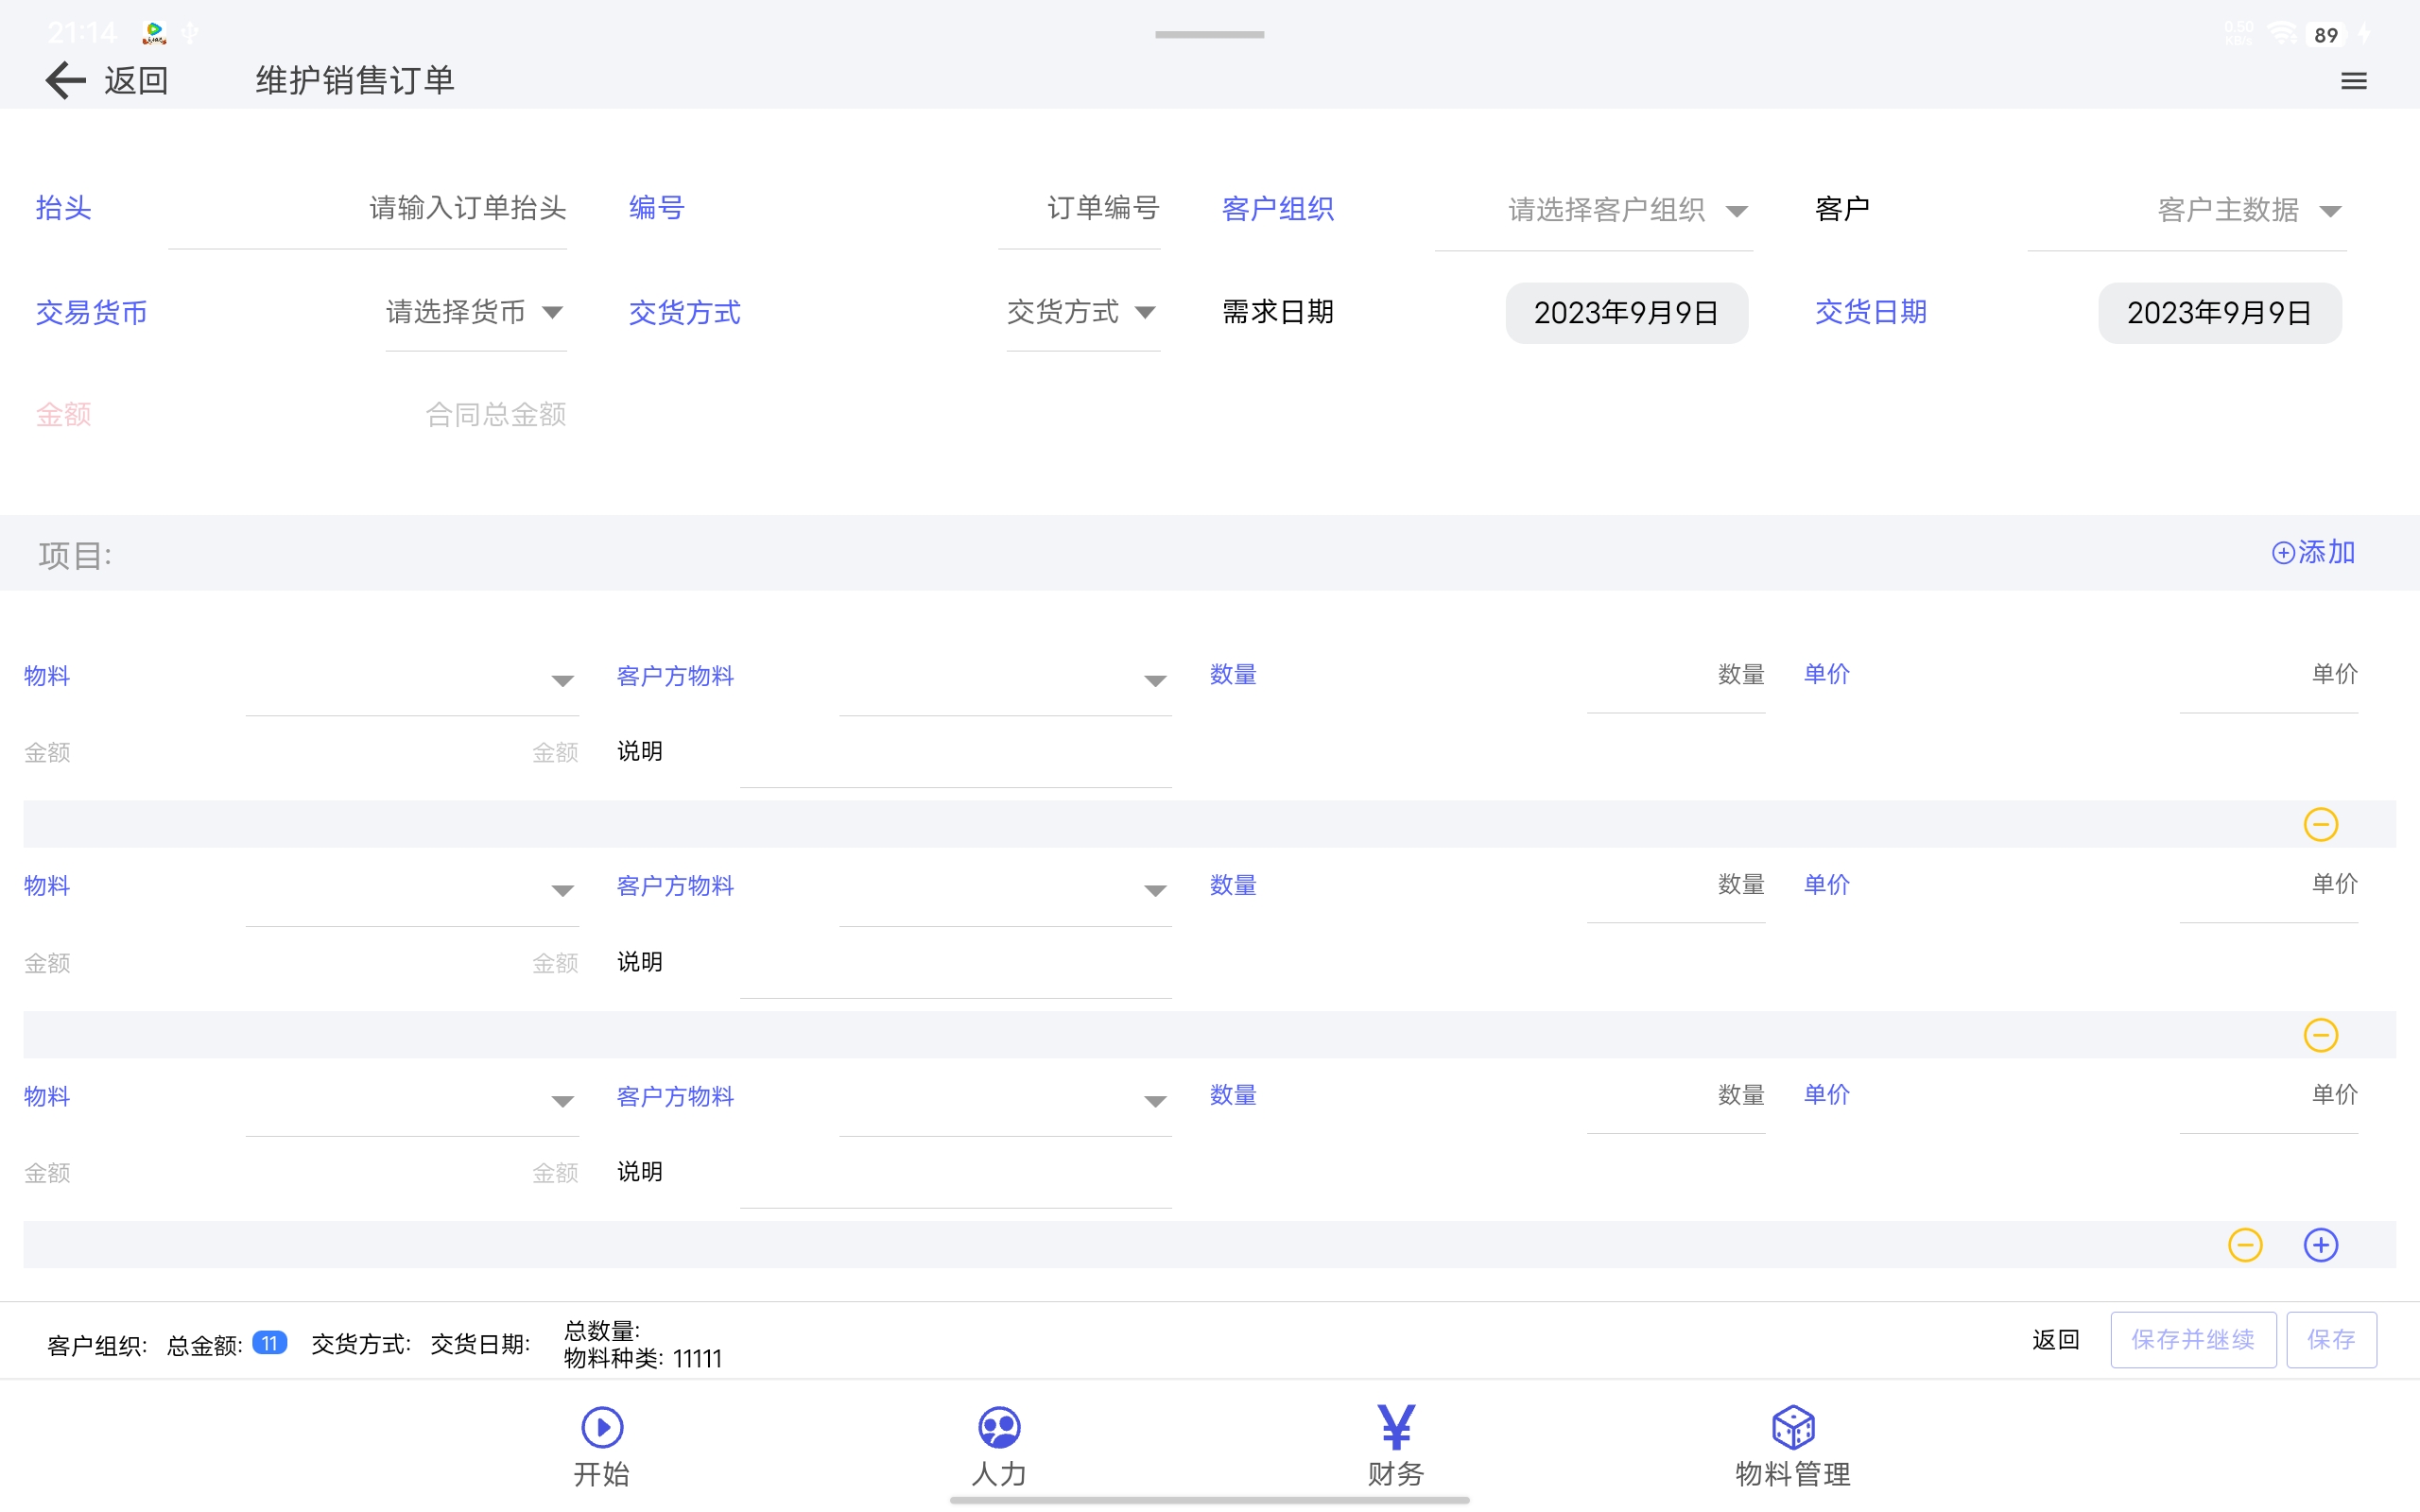This screenshot has width=2420, height=1512.
Task: Click the blue plus circle to add a row
Action: [x=2320, y=1245]
